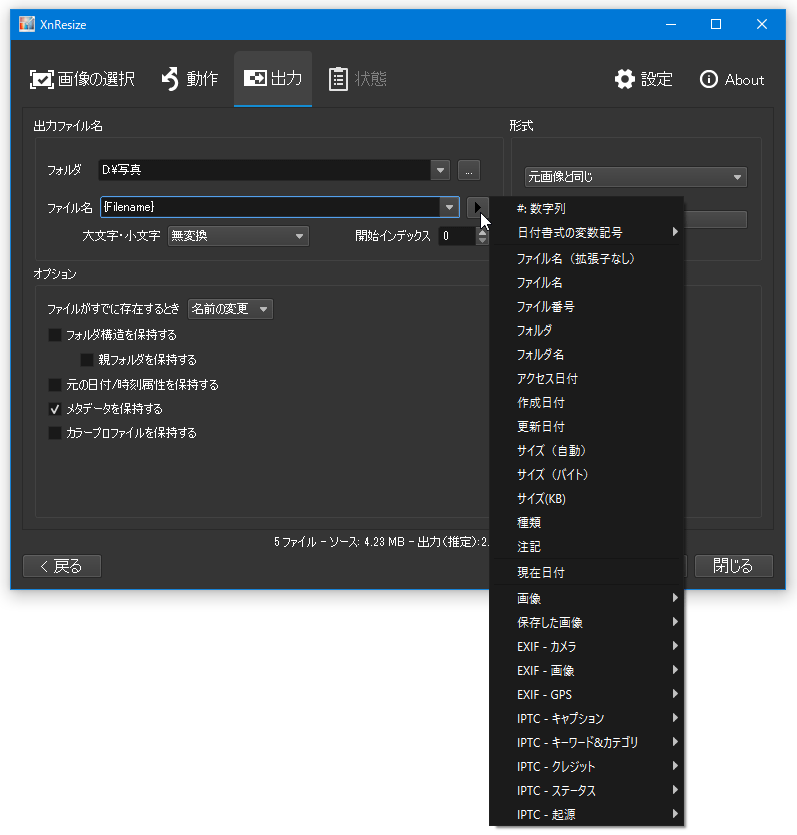The image size is (797, 835).
Task: Expand the 画像 submenu
Action: (586, 599)
